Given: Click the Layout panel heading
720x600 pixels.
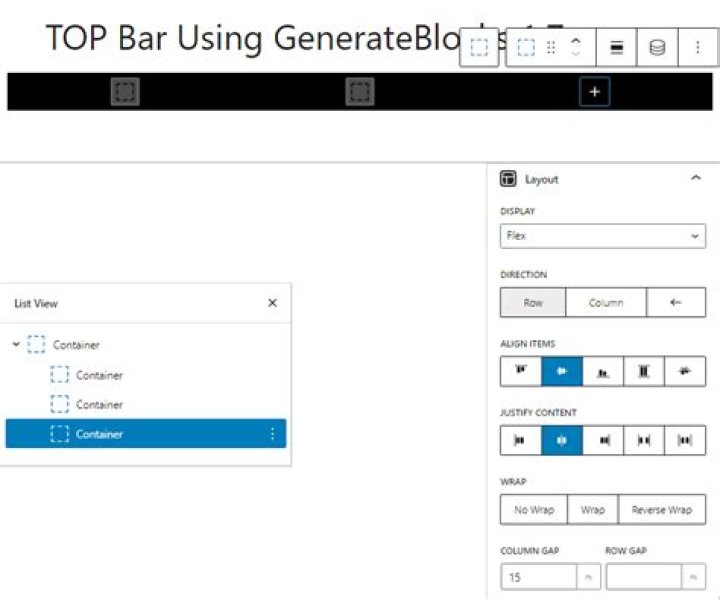Looking at the screenshot, I should coord(541,179).
